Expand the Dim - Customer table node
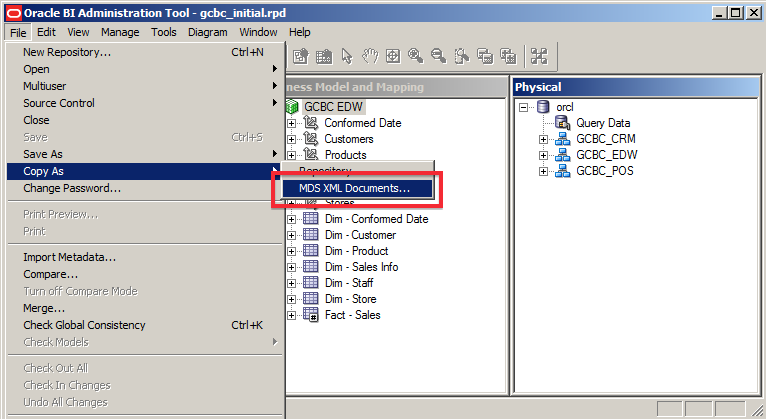766x419 pixels. [x=292, y=235]
